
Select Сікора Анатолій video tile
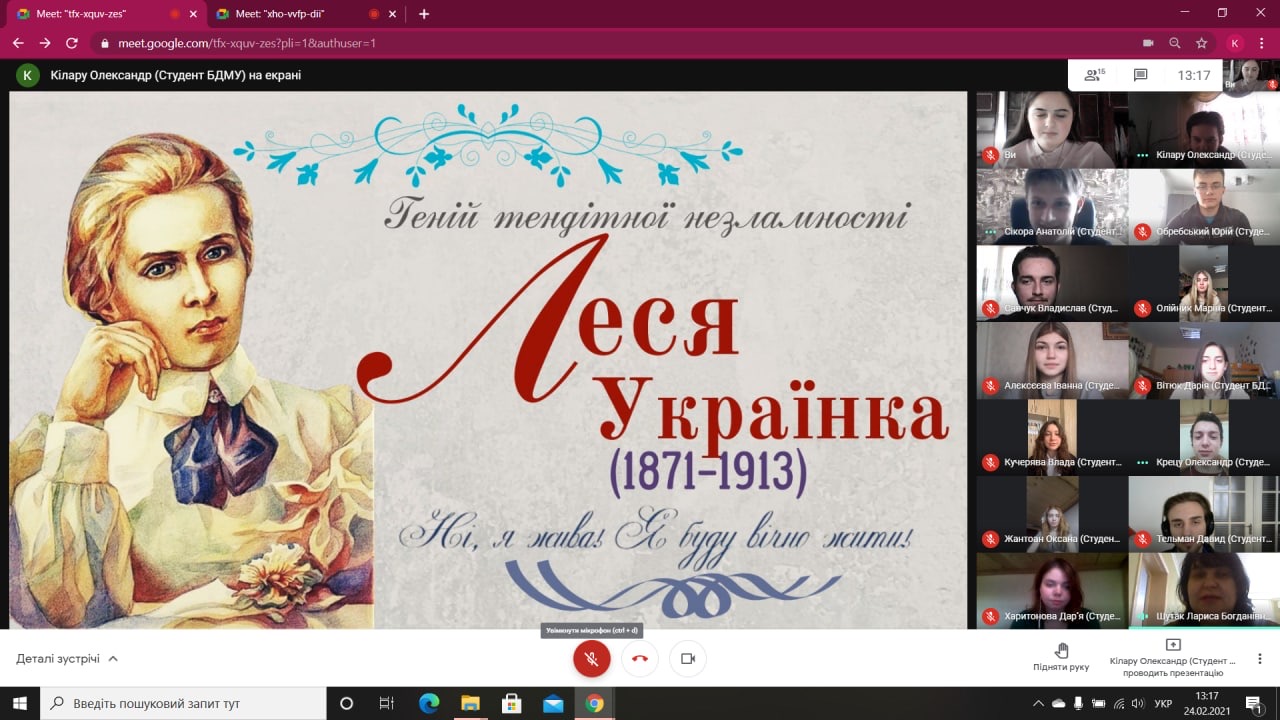click(x=1052, y=206)
